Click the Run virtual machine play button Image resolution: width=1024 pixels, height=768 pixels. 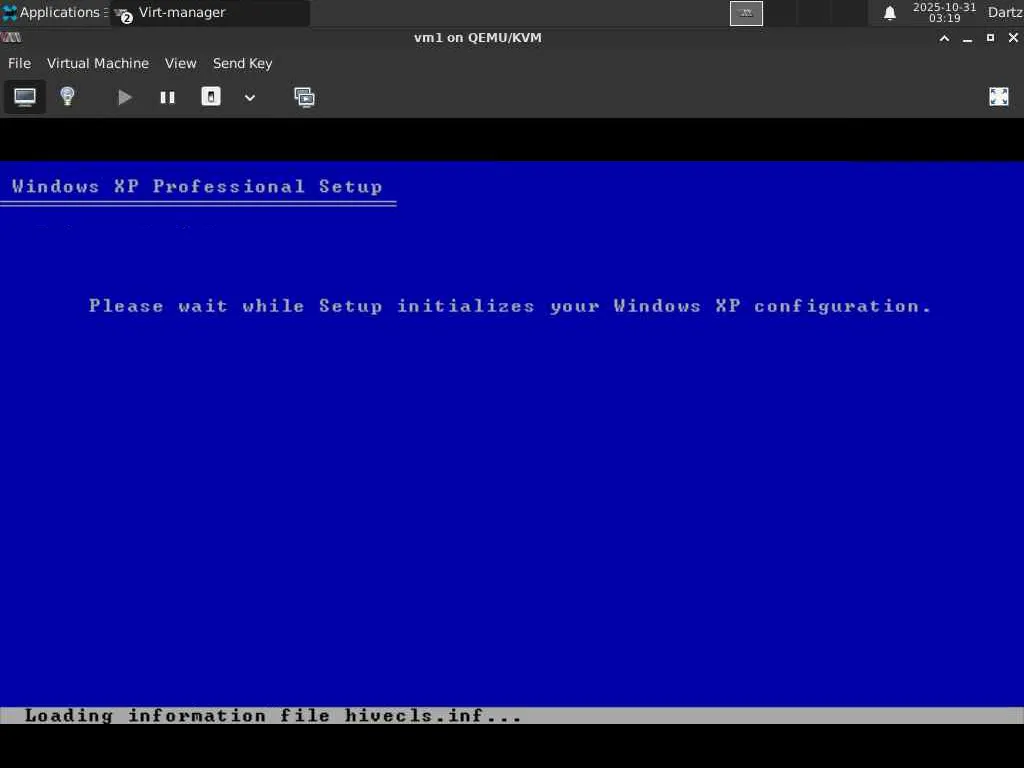[124, 97]
